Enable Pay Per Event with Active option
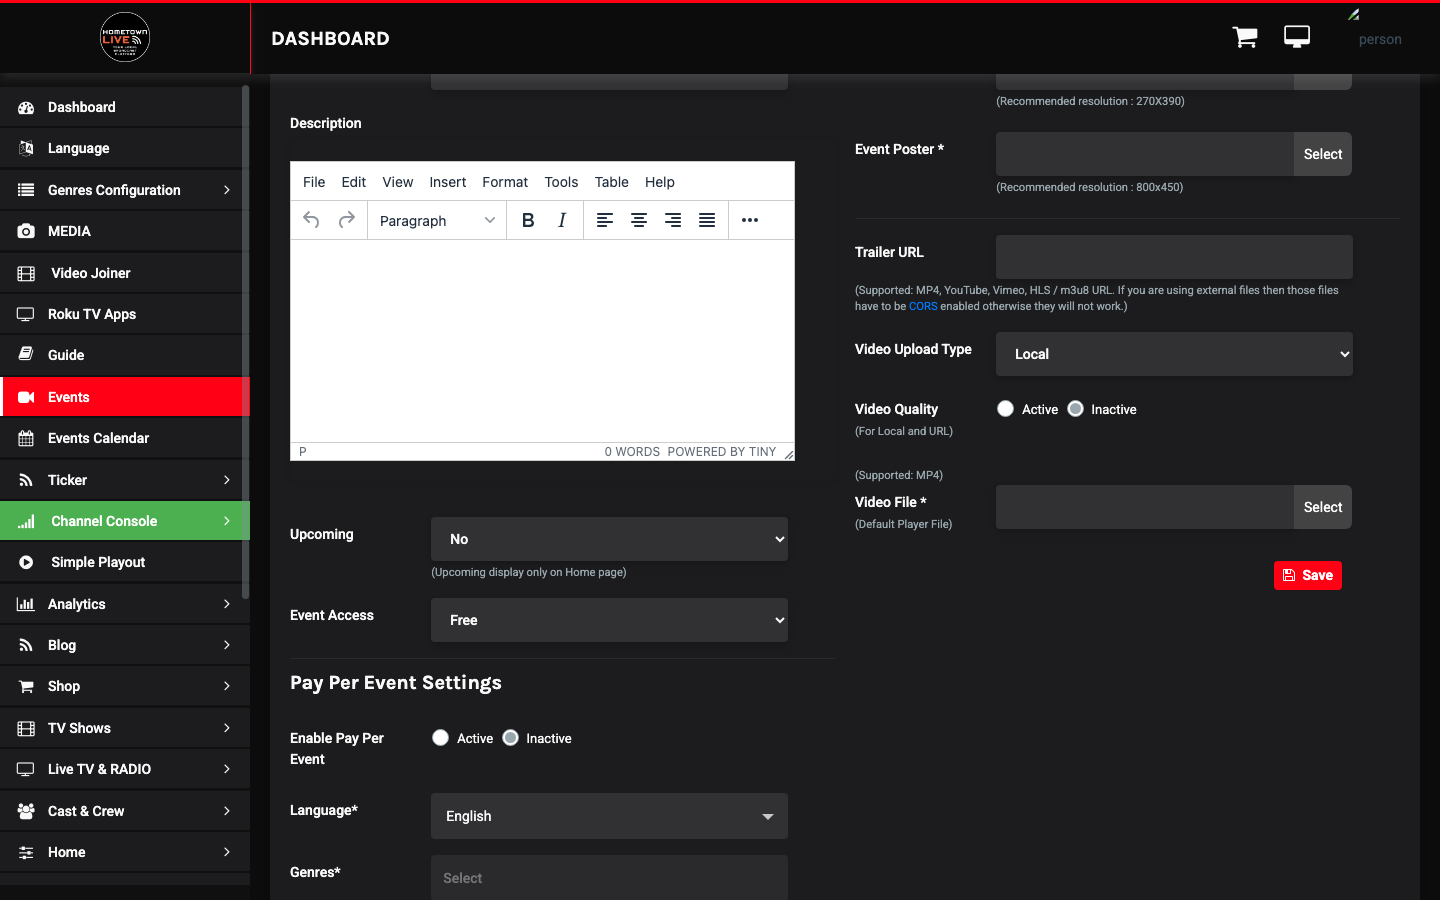This screenshot has width=1440, height=900. 440,738
